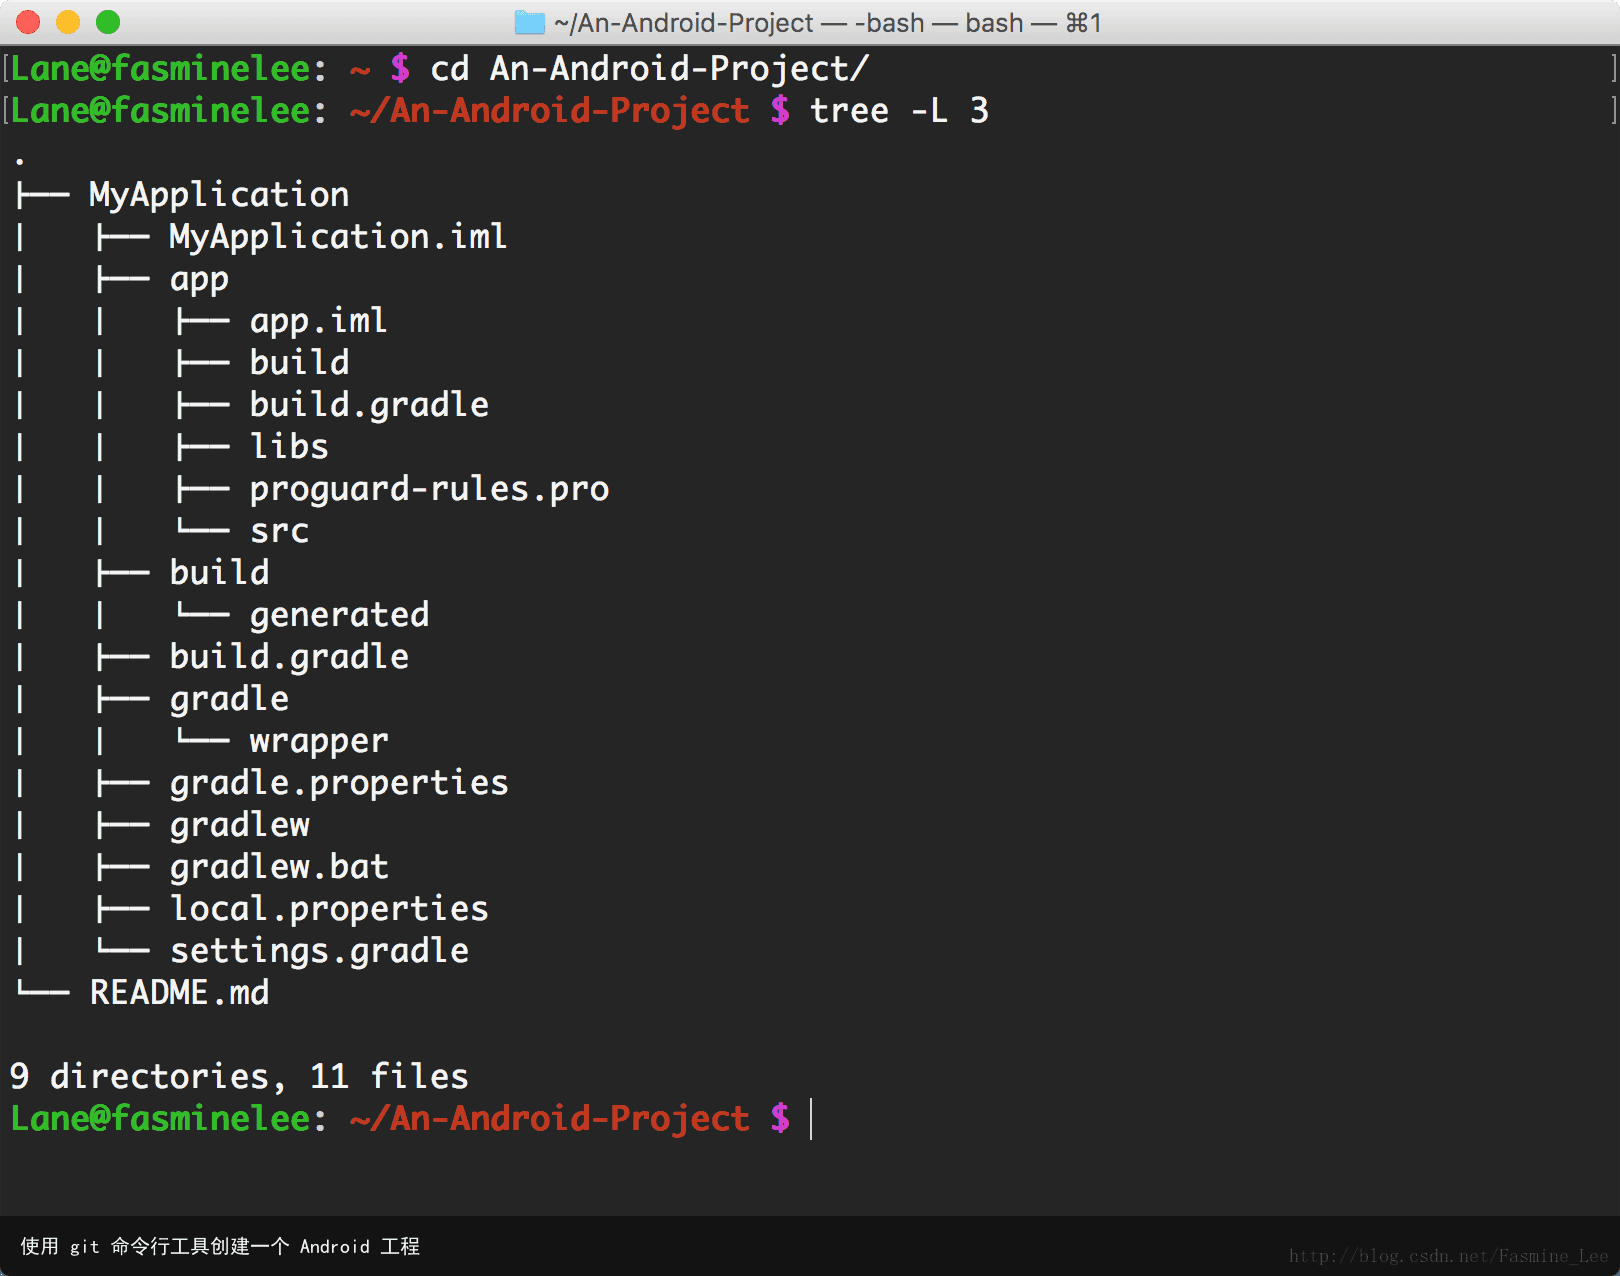Click the 'proguard-rules.pro' file name
The image size is (1620, 1276).
429,489
